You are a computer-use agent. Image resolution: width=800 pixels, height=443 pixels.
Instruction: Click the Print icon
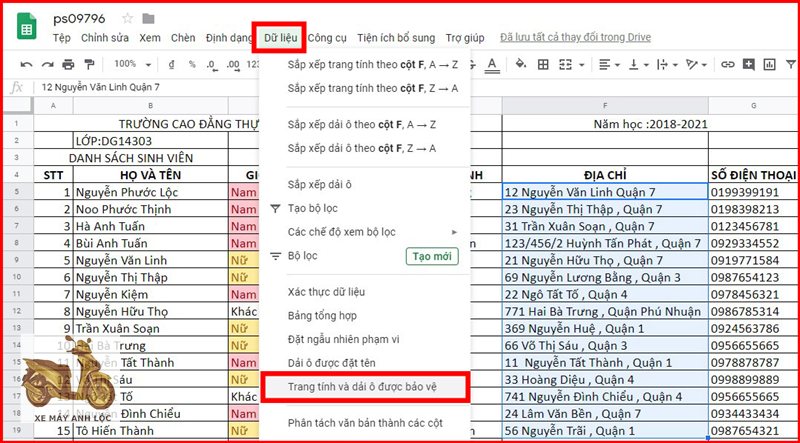pos(68,64)
